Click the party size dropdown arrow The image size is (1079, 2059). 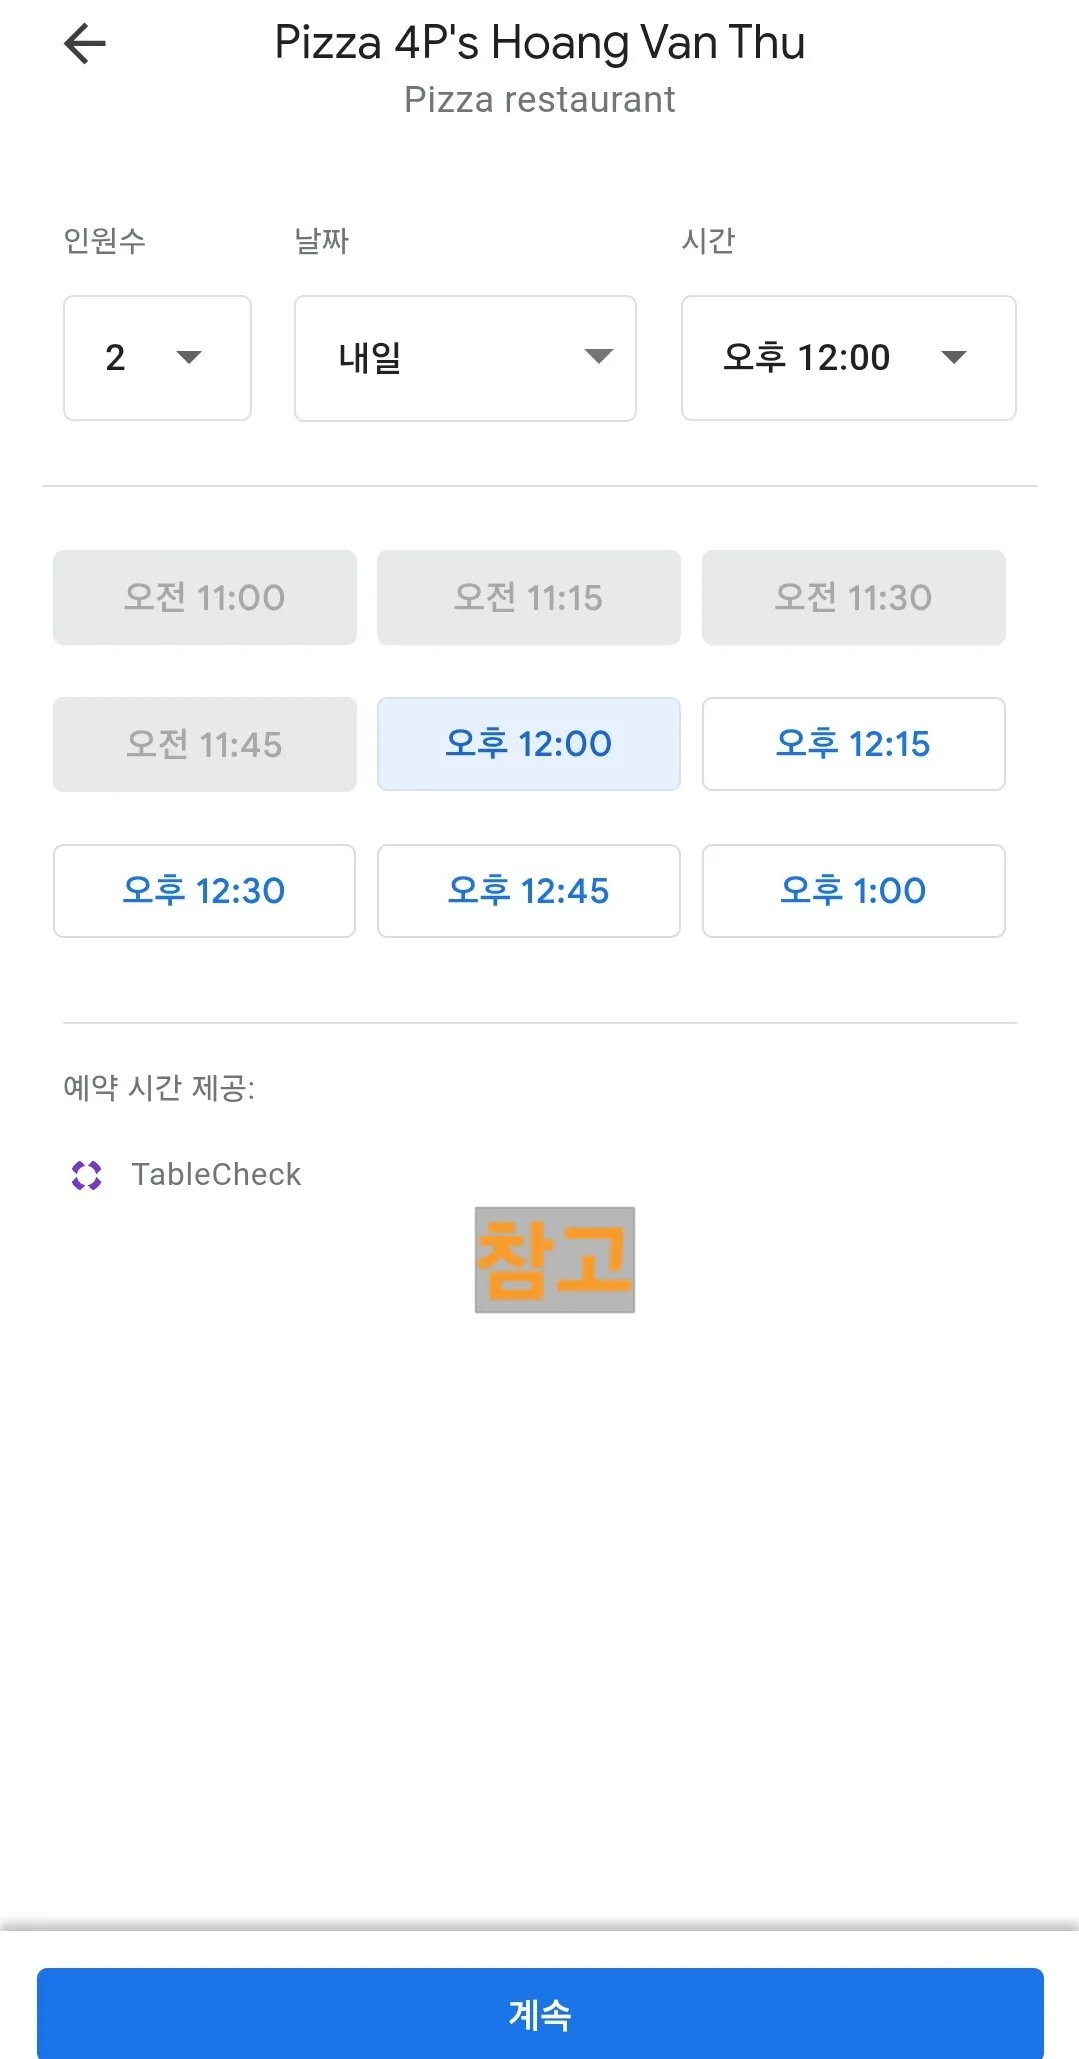(189, 357)
